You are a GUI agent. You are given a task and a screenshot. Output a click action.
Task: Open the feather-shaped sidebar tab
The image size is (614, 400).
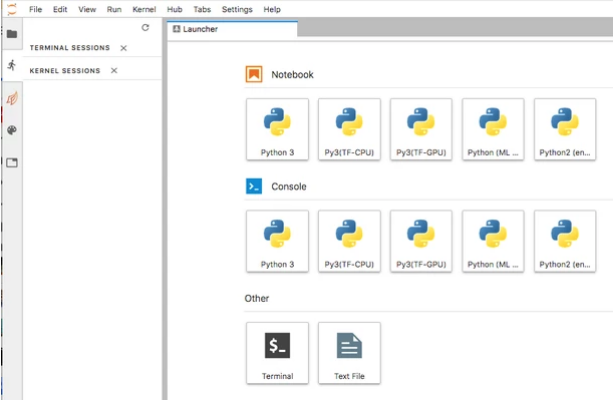(12, 98)
